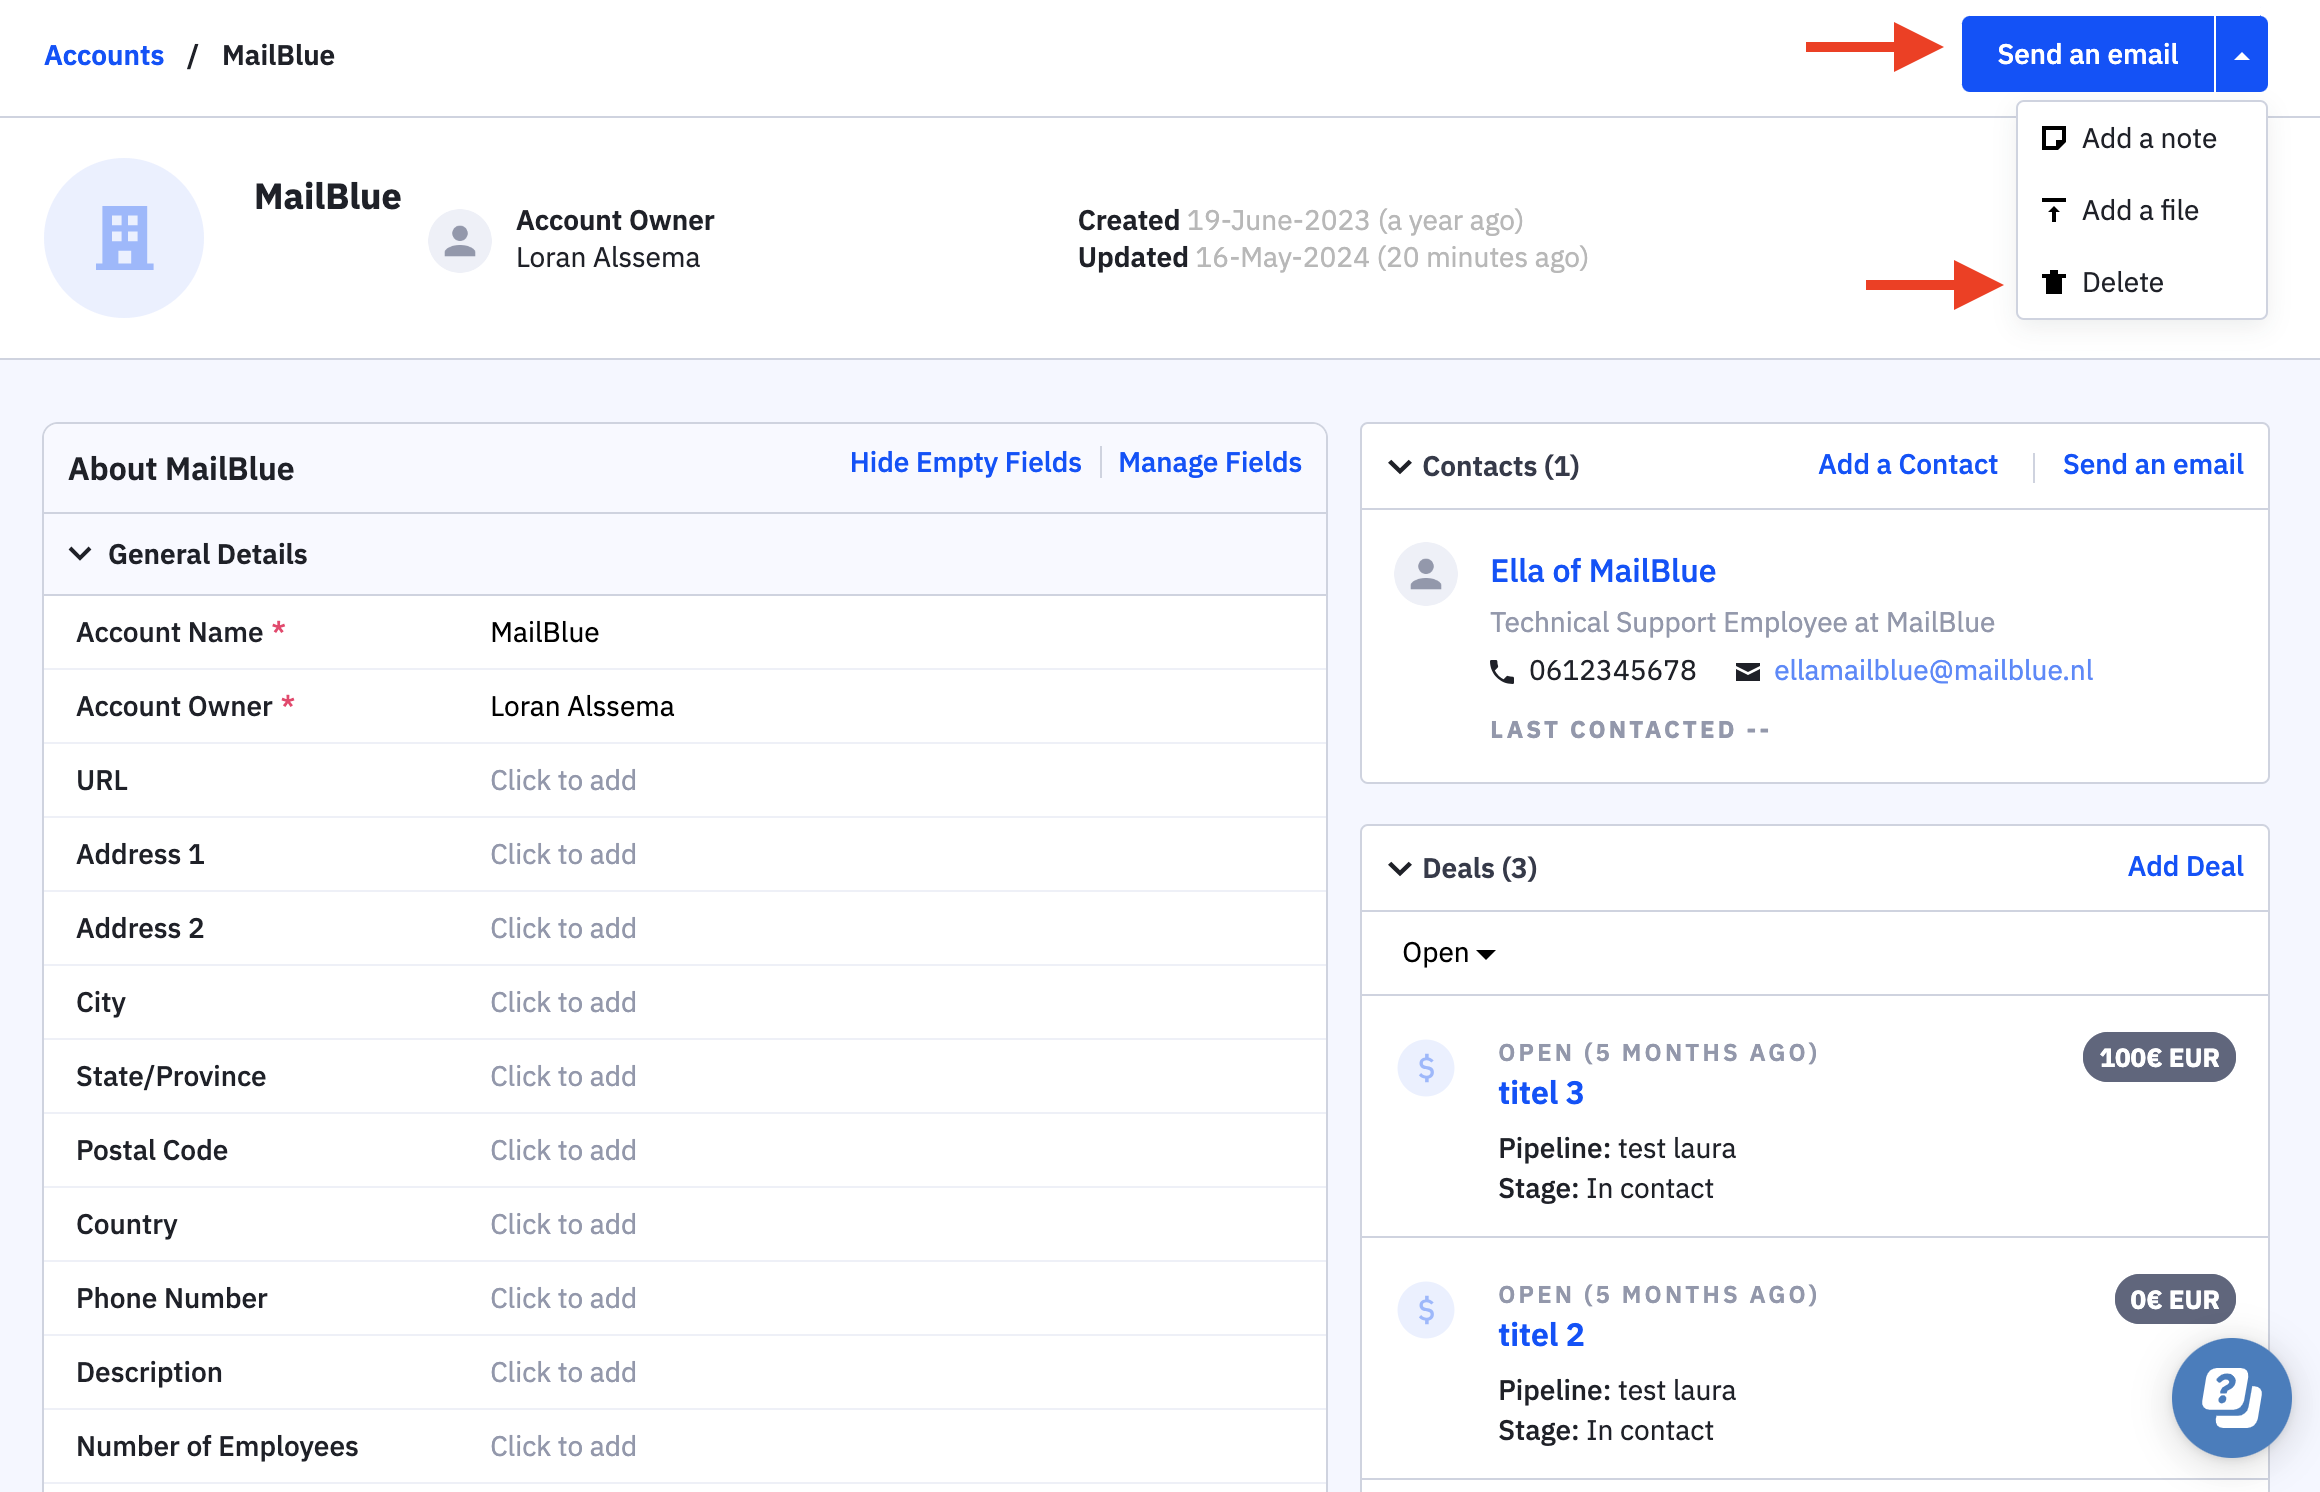Select Add a file menu item

pos(2142,210)
